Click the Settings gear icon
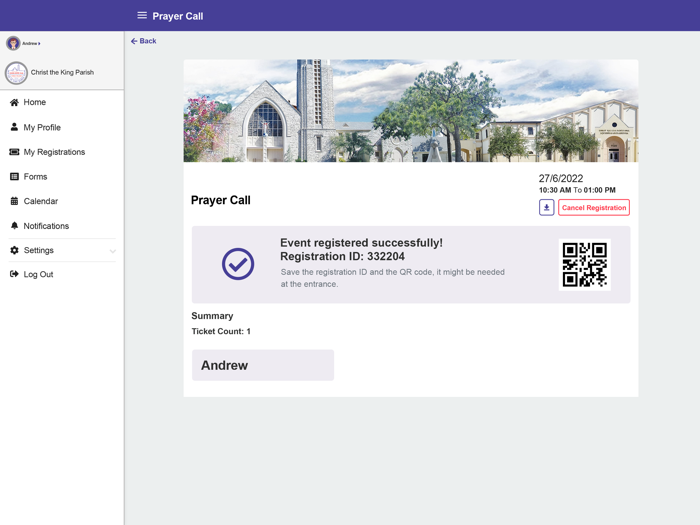The height and width of the screenshot is (525, 700). [14, 250]
